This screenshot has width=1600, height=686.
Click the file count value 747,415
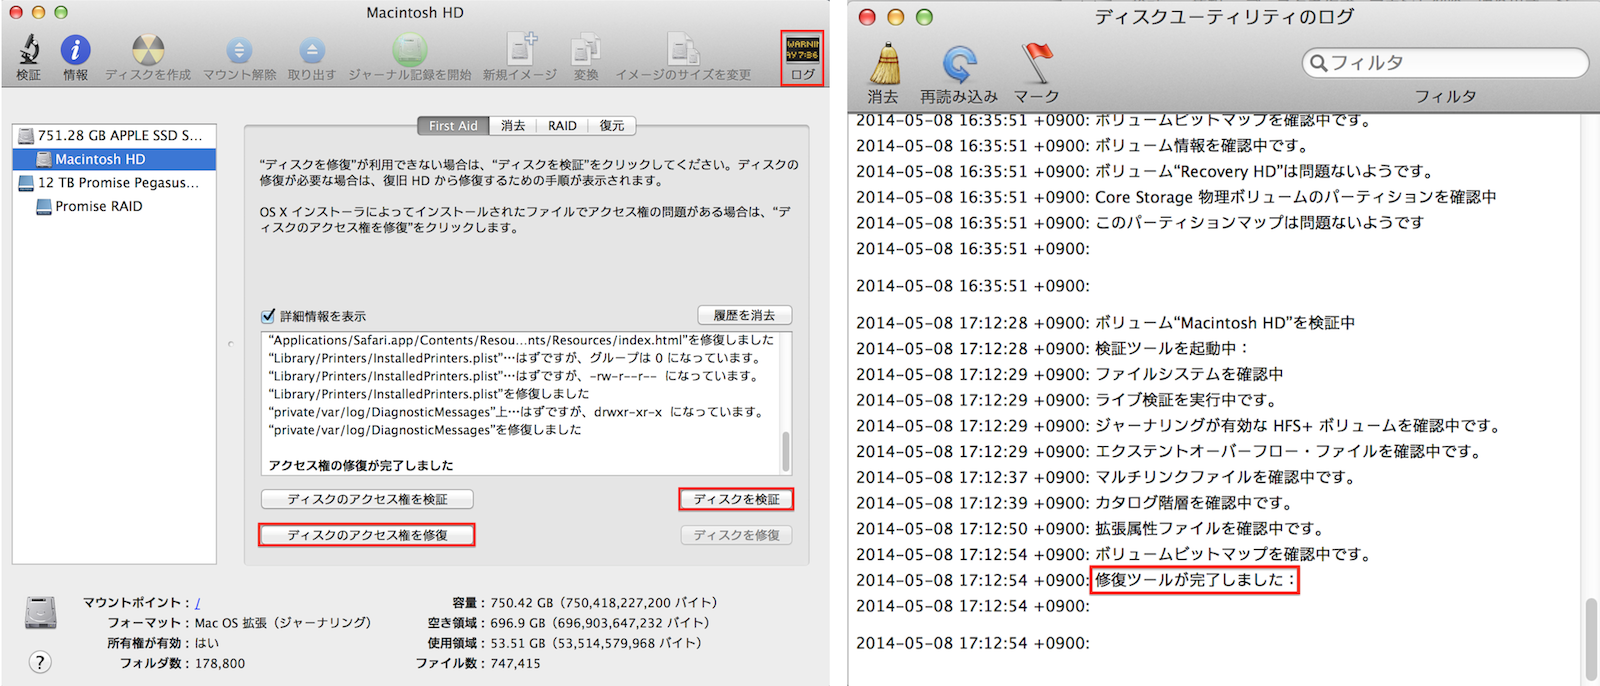[515, 663]
